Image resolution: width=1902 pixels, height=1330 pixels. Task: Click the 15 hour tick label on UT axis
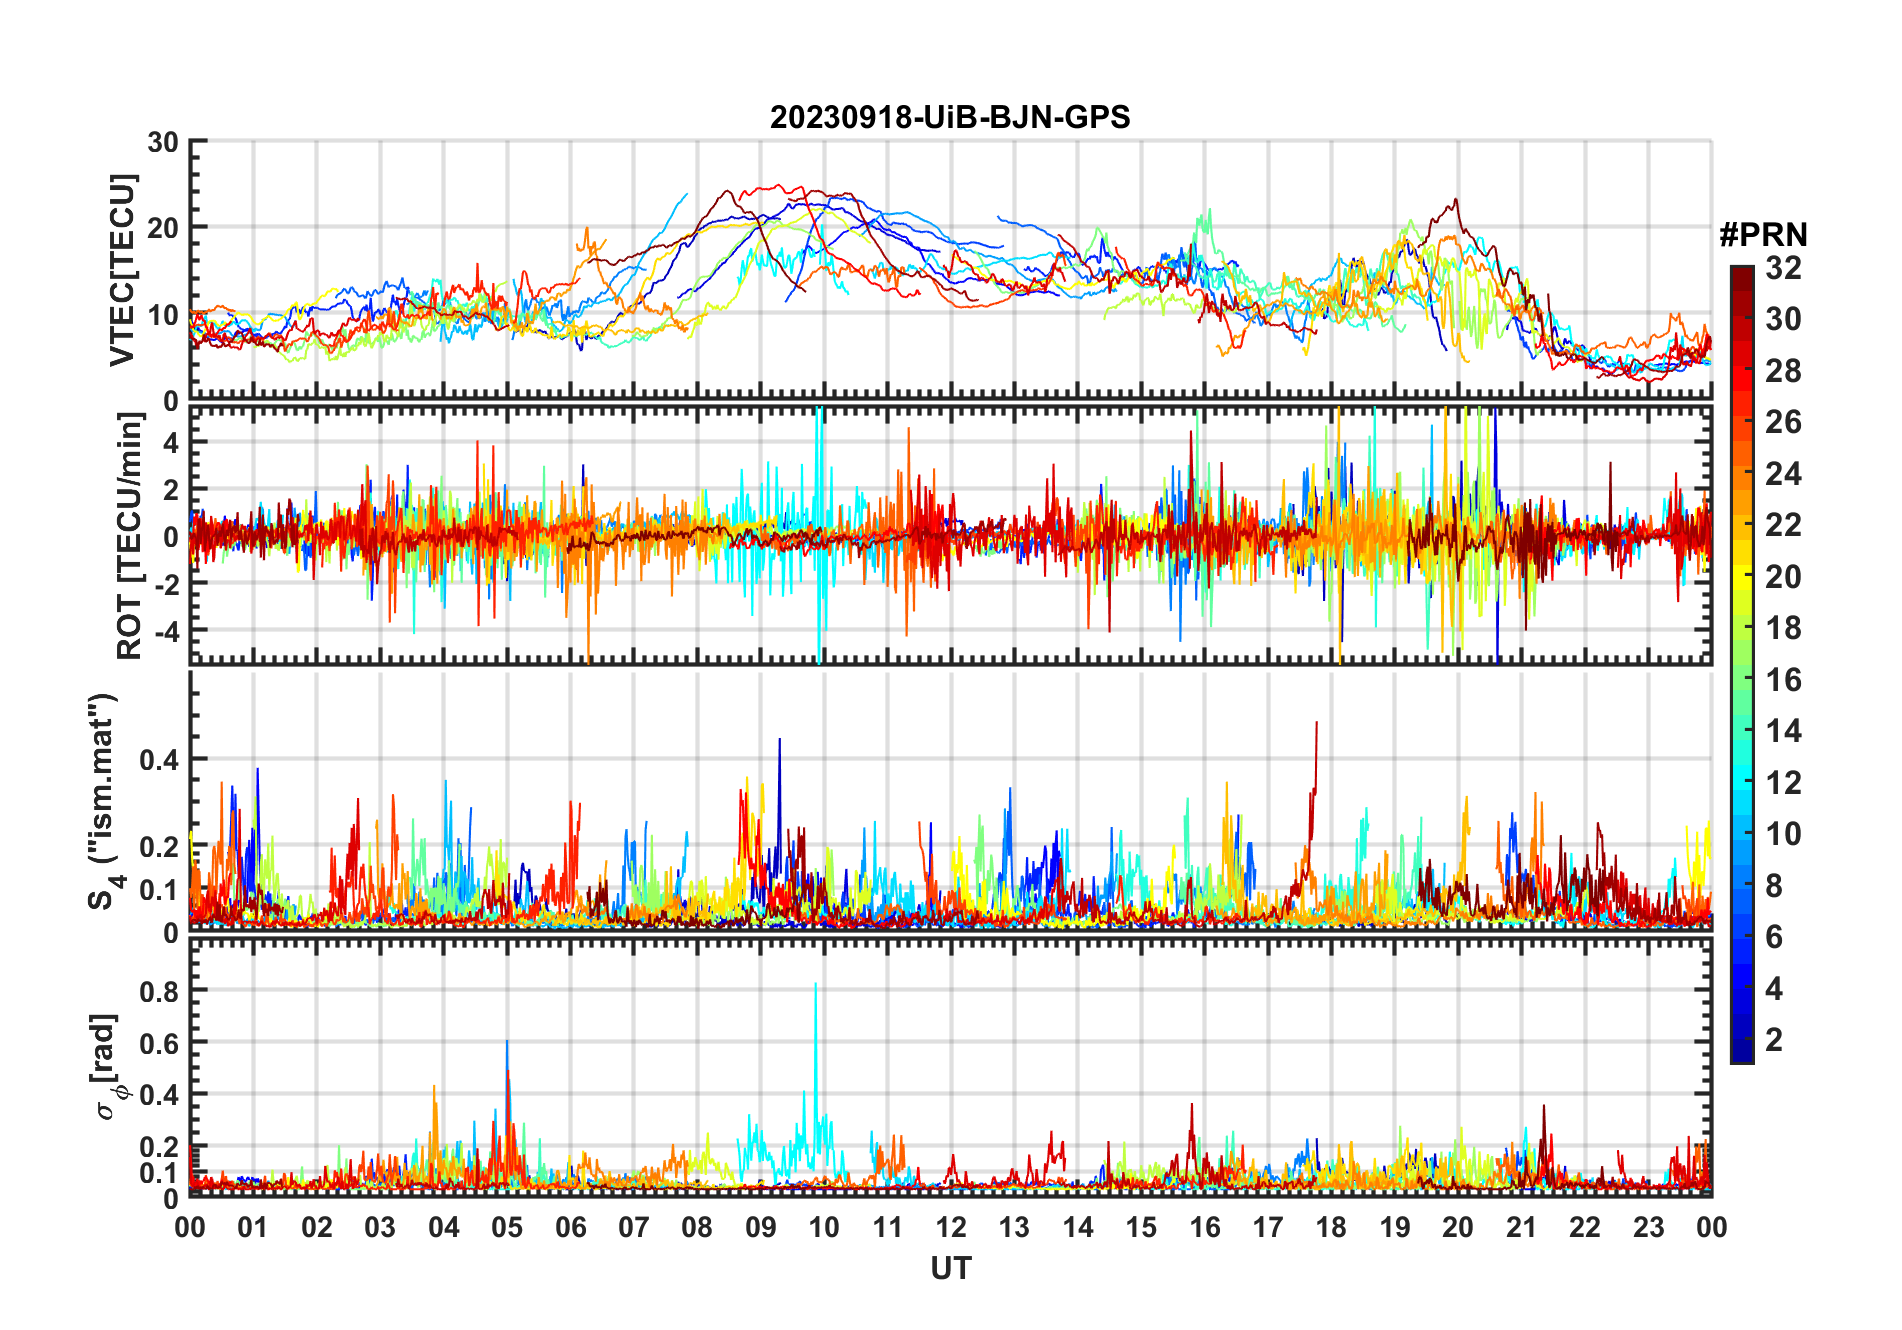click(1141, 1227)
